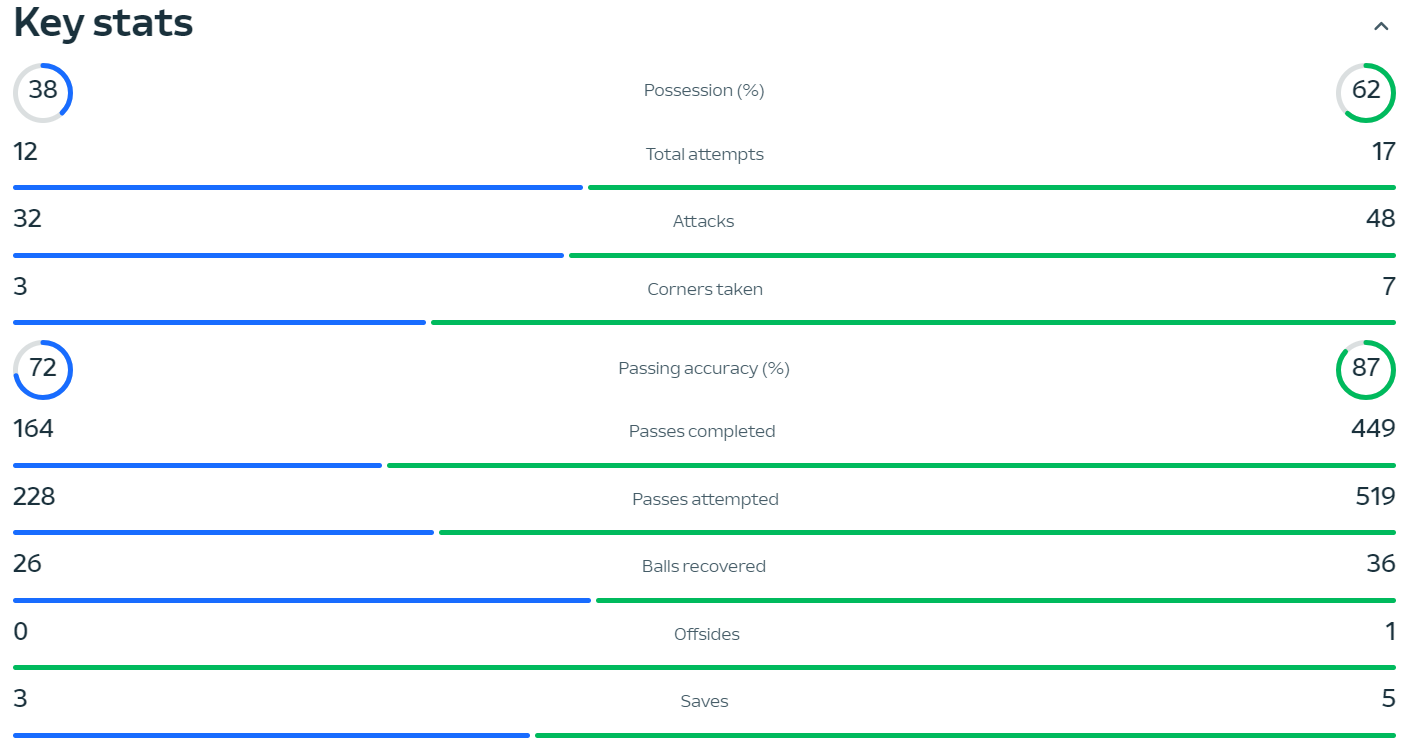1415x753 pixels.
Task: Click the green Passes attempted bar
Action: (x=917, y=532)
